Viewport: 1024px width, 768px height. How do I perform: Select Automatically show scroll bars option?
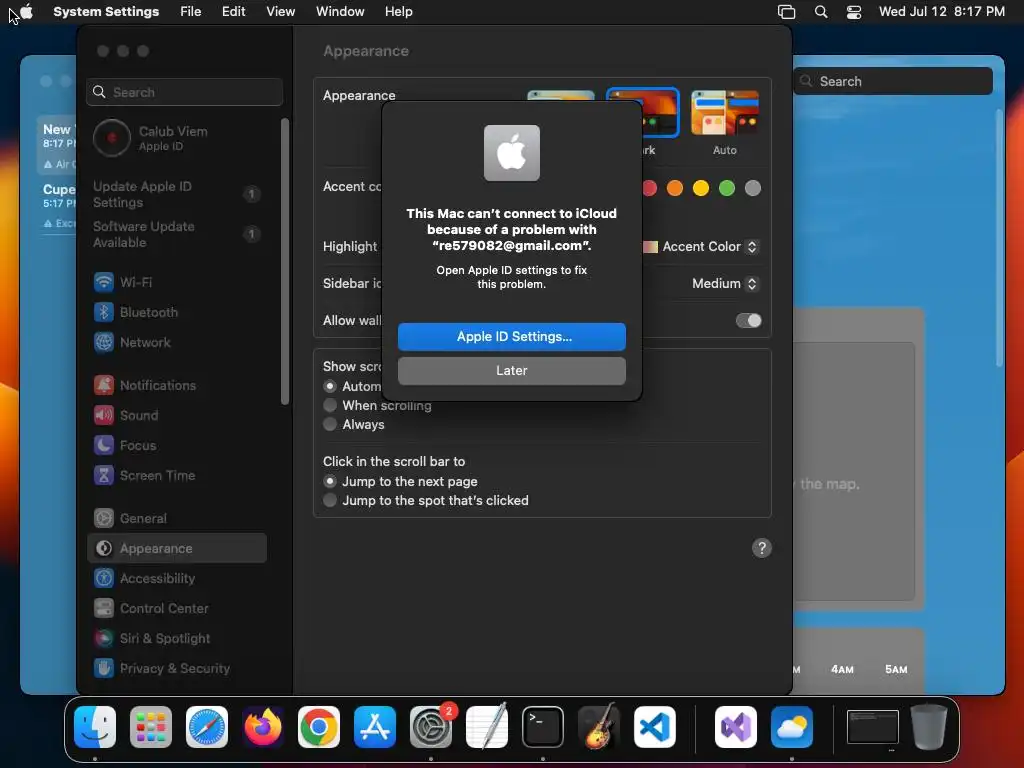(x=330, y=387)
